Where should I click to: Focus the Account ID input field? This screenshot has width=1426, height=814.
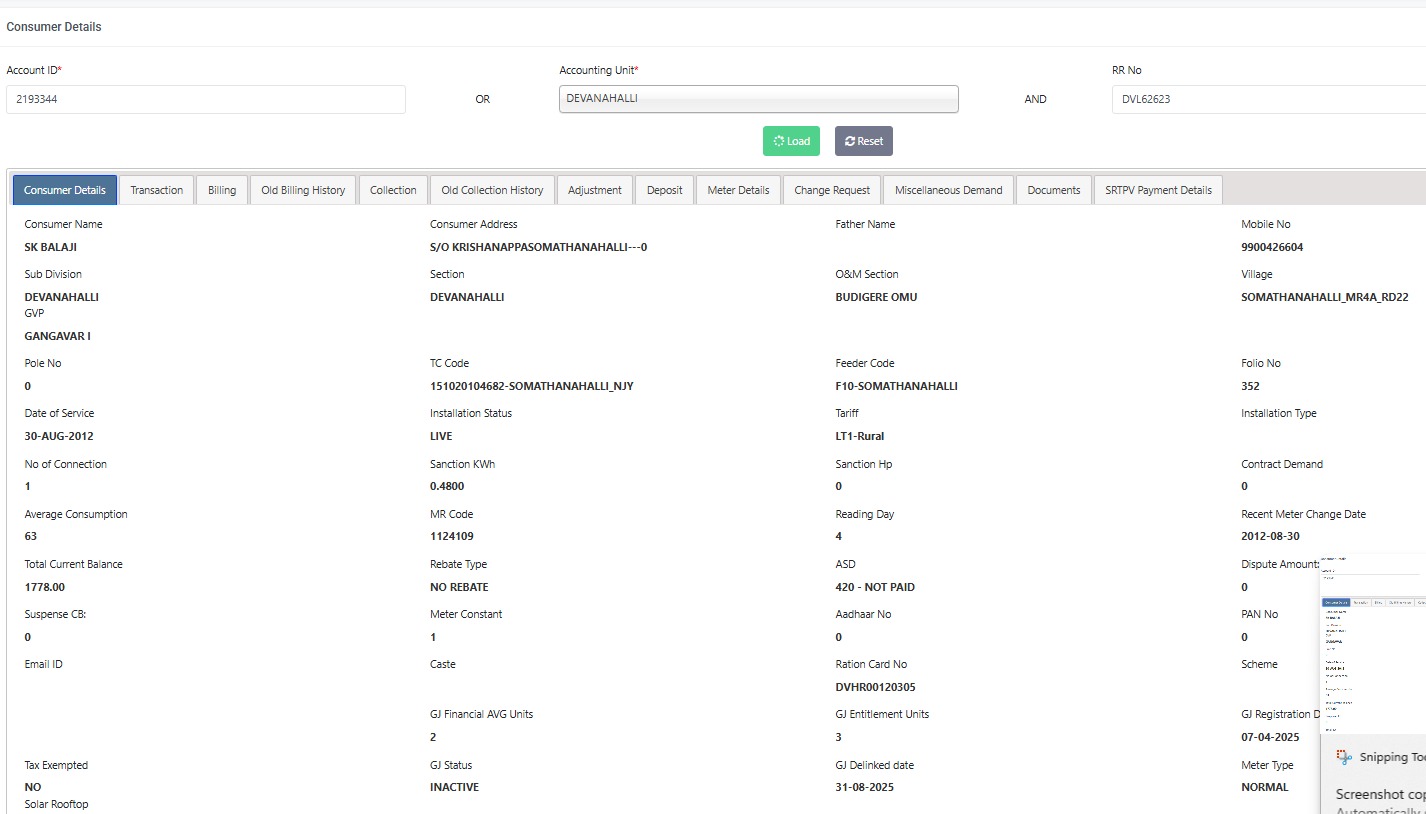[206, 99]
